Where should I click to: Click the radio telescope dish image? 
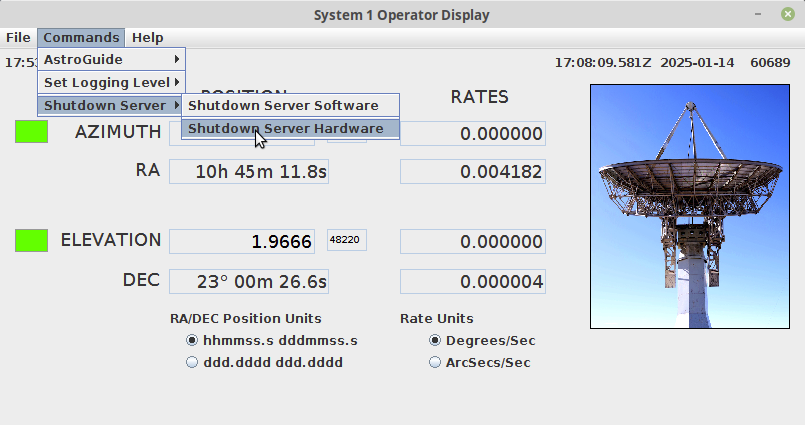[x=689, y=206]
